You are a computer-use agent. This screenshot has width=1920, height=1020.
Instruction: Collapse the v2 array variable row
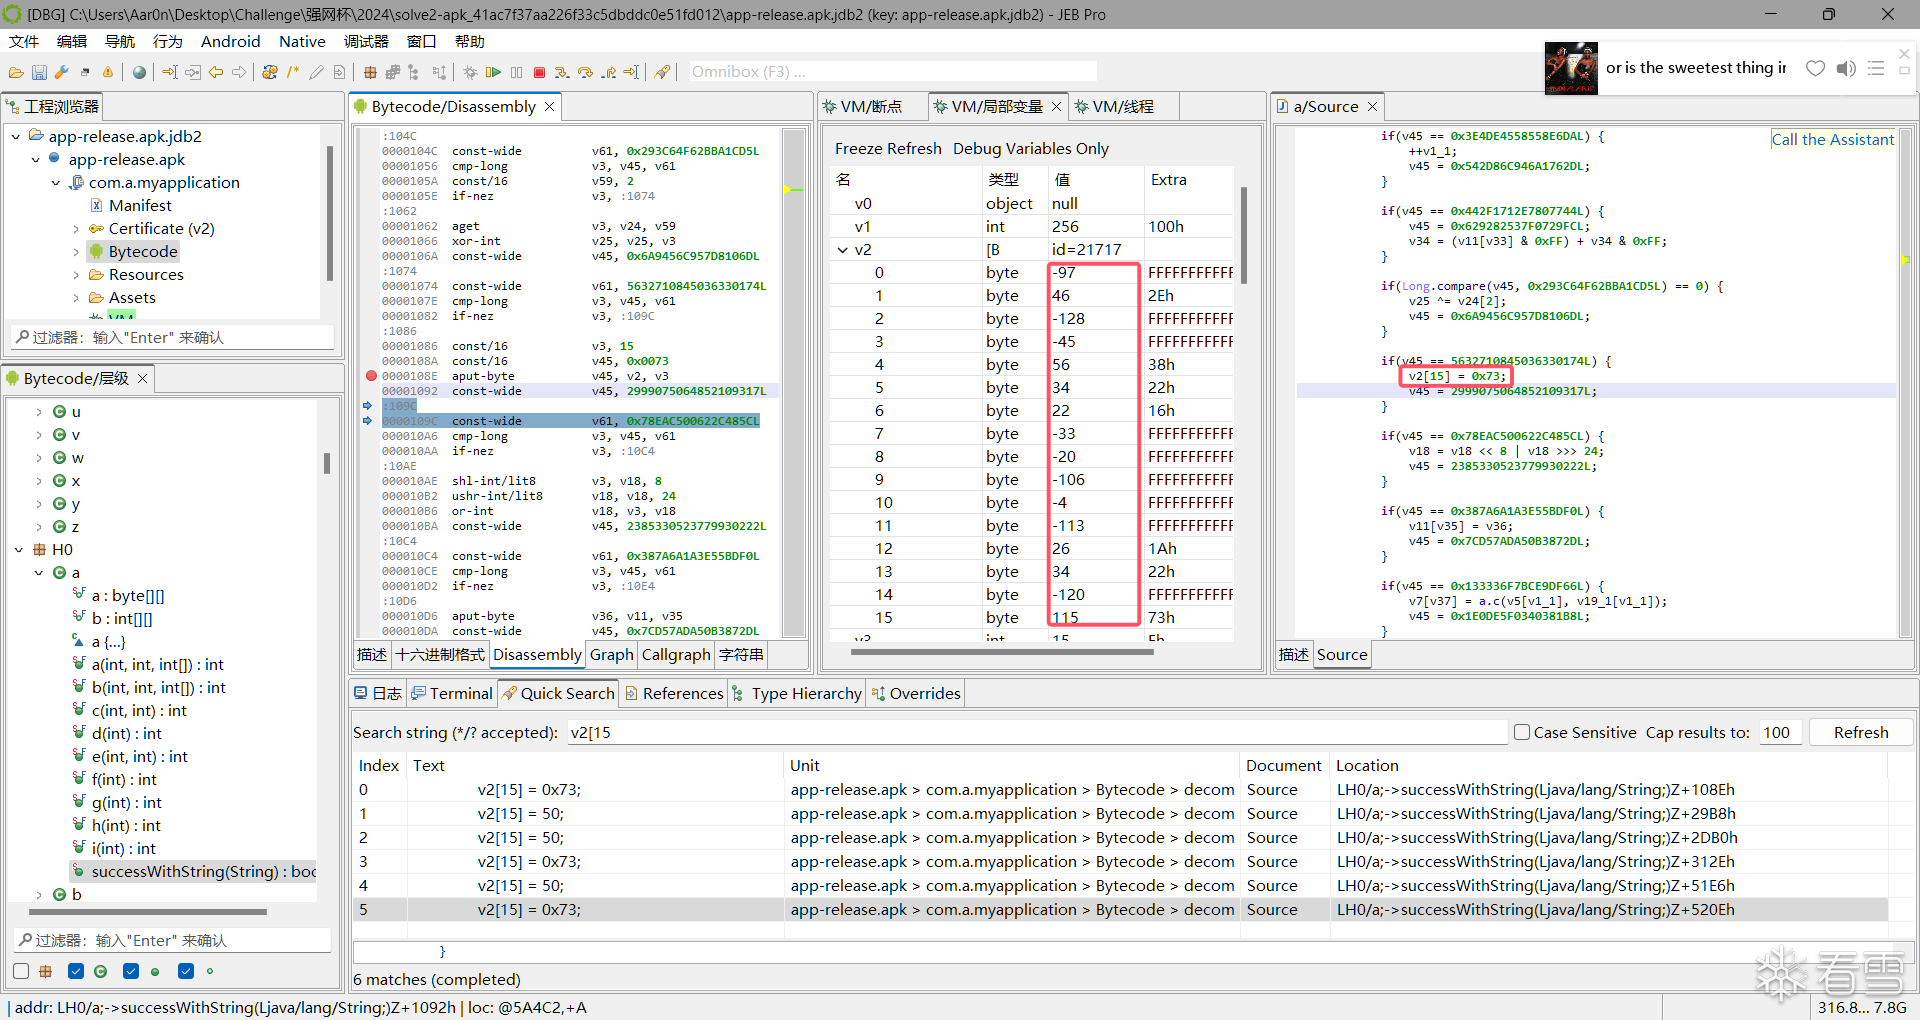[843, 250]
